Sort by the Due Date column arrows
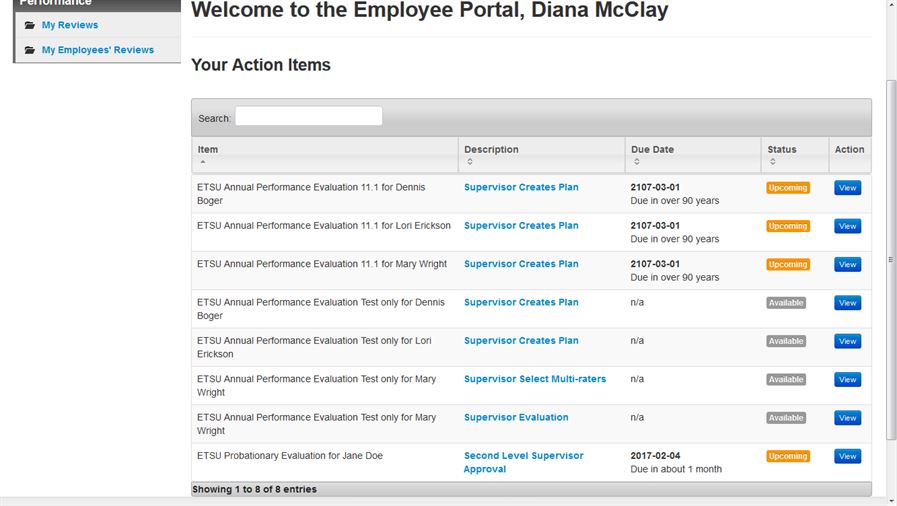Viewport: 897px width, 506px height. pyautogui.click(x=636, y=161)
